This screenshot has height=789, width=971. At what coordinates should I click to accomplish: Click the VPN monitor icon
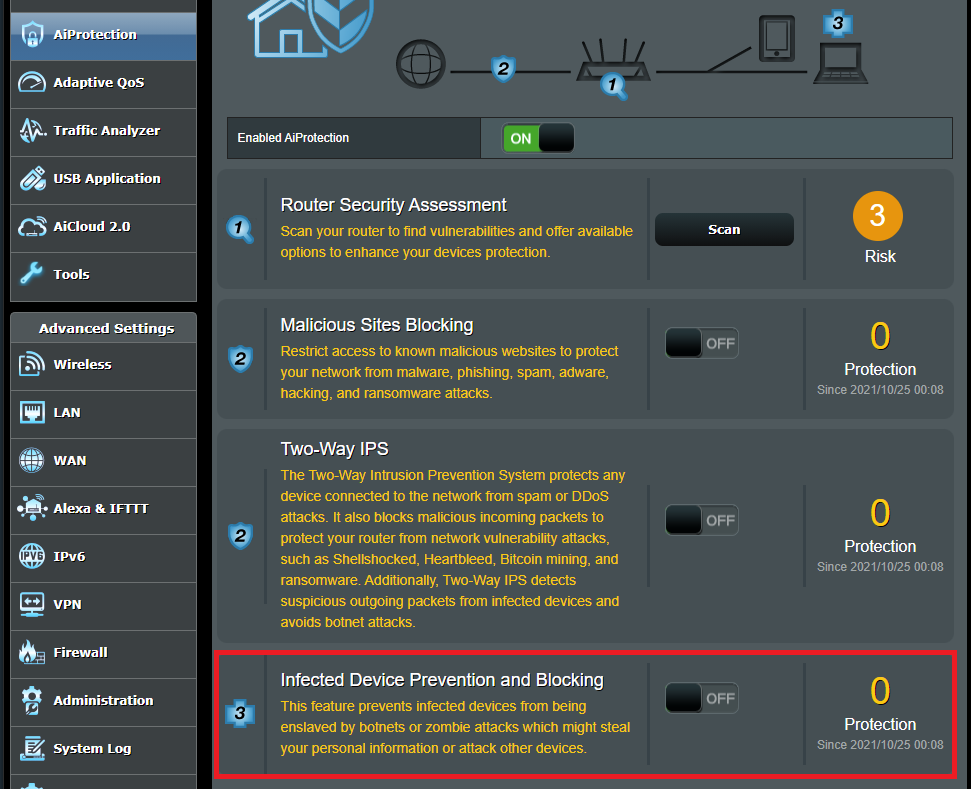pos(32,604)
